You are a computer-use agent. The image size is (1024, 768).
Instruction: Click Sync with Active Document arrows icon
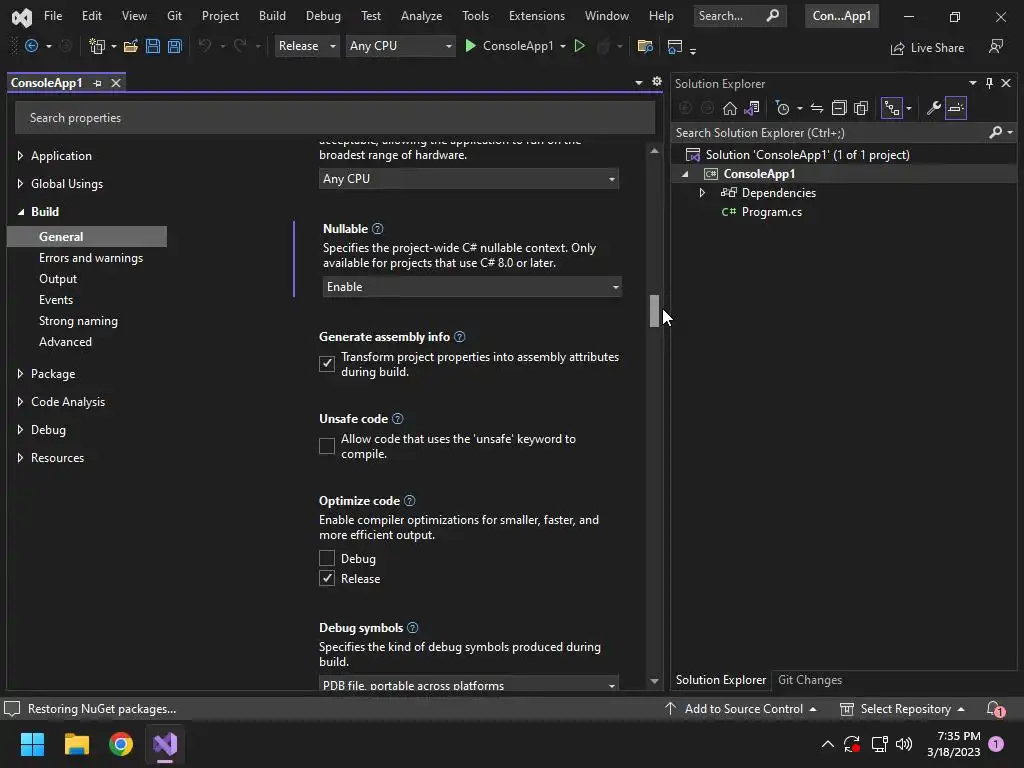pyautogui.click(x=816, y=108)
